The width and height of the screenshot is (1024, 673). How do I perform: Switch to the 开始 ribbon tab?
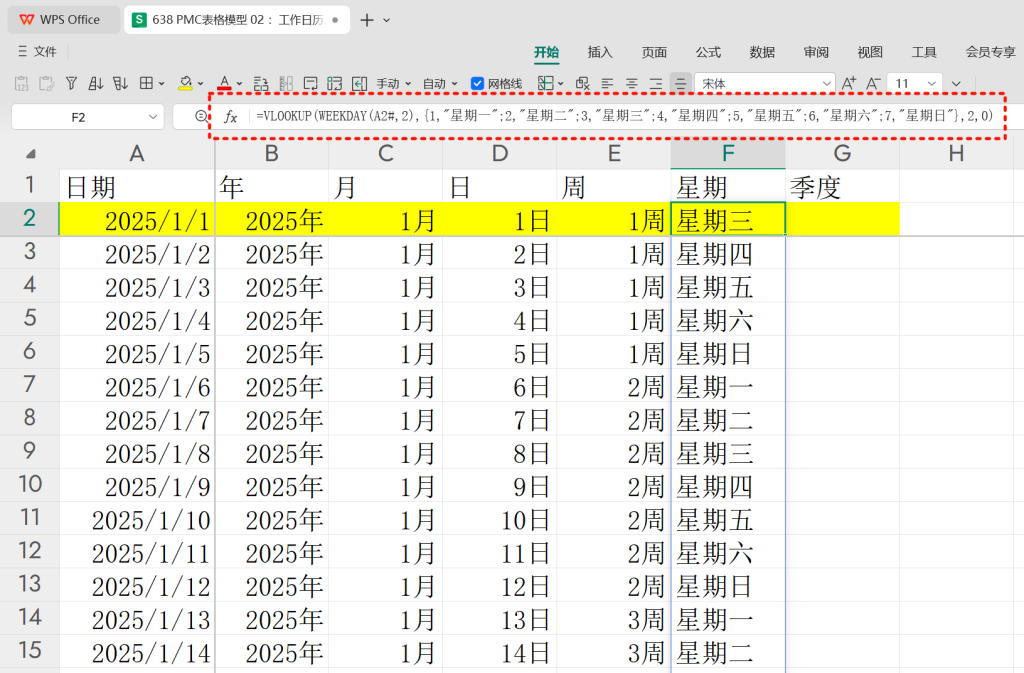pyautogui.click(x=546, y=52)
